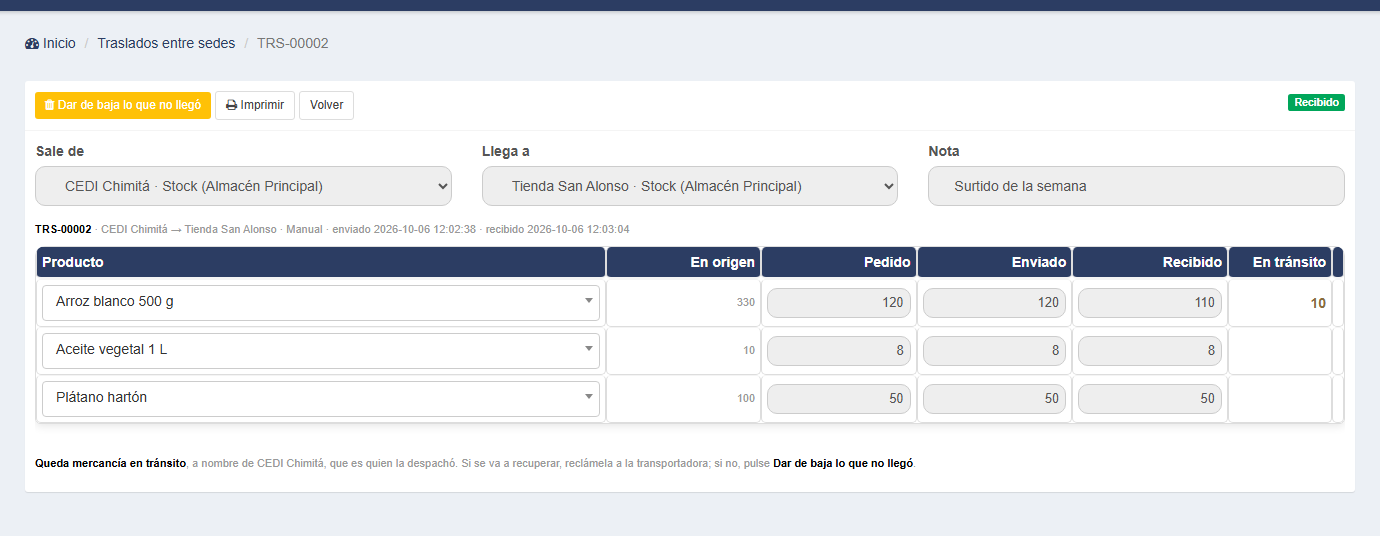Click En tránsito value 10 for Arroz
This screenshot has height=536, width=1380.
[x=1318, y=303]
